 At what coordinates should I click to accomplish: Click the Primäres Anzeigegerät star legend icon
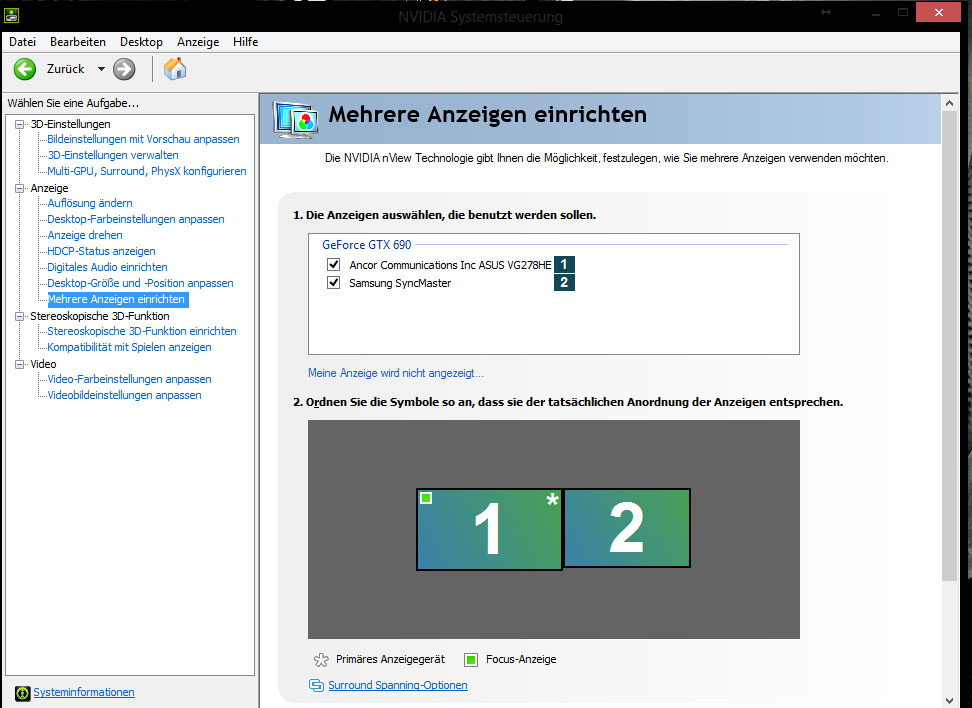tap(321, 660)
